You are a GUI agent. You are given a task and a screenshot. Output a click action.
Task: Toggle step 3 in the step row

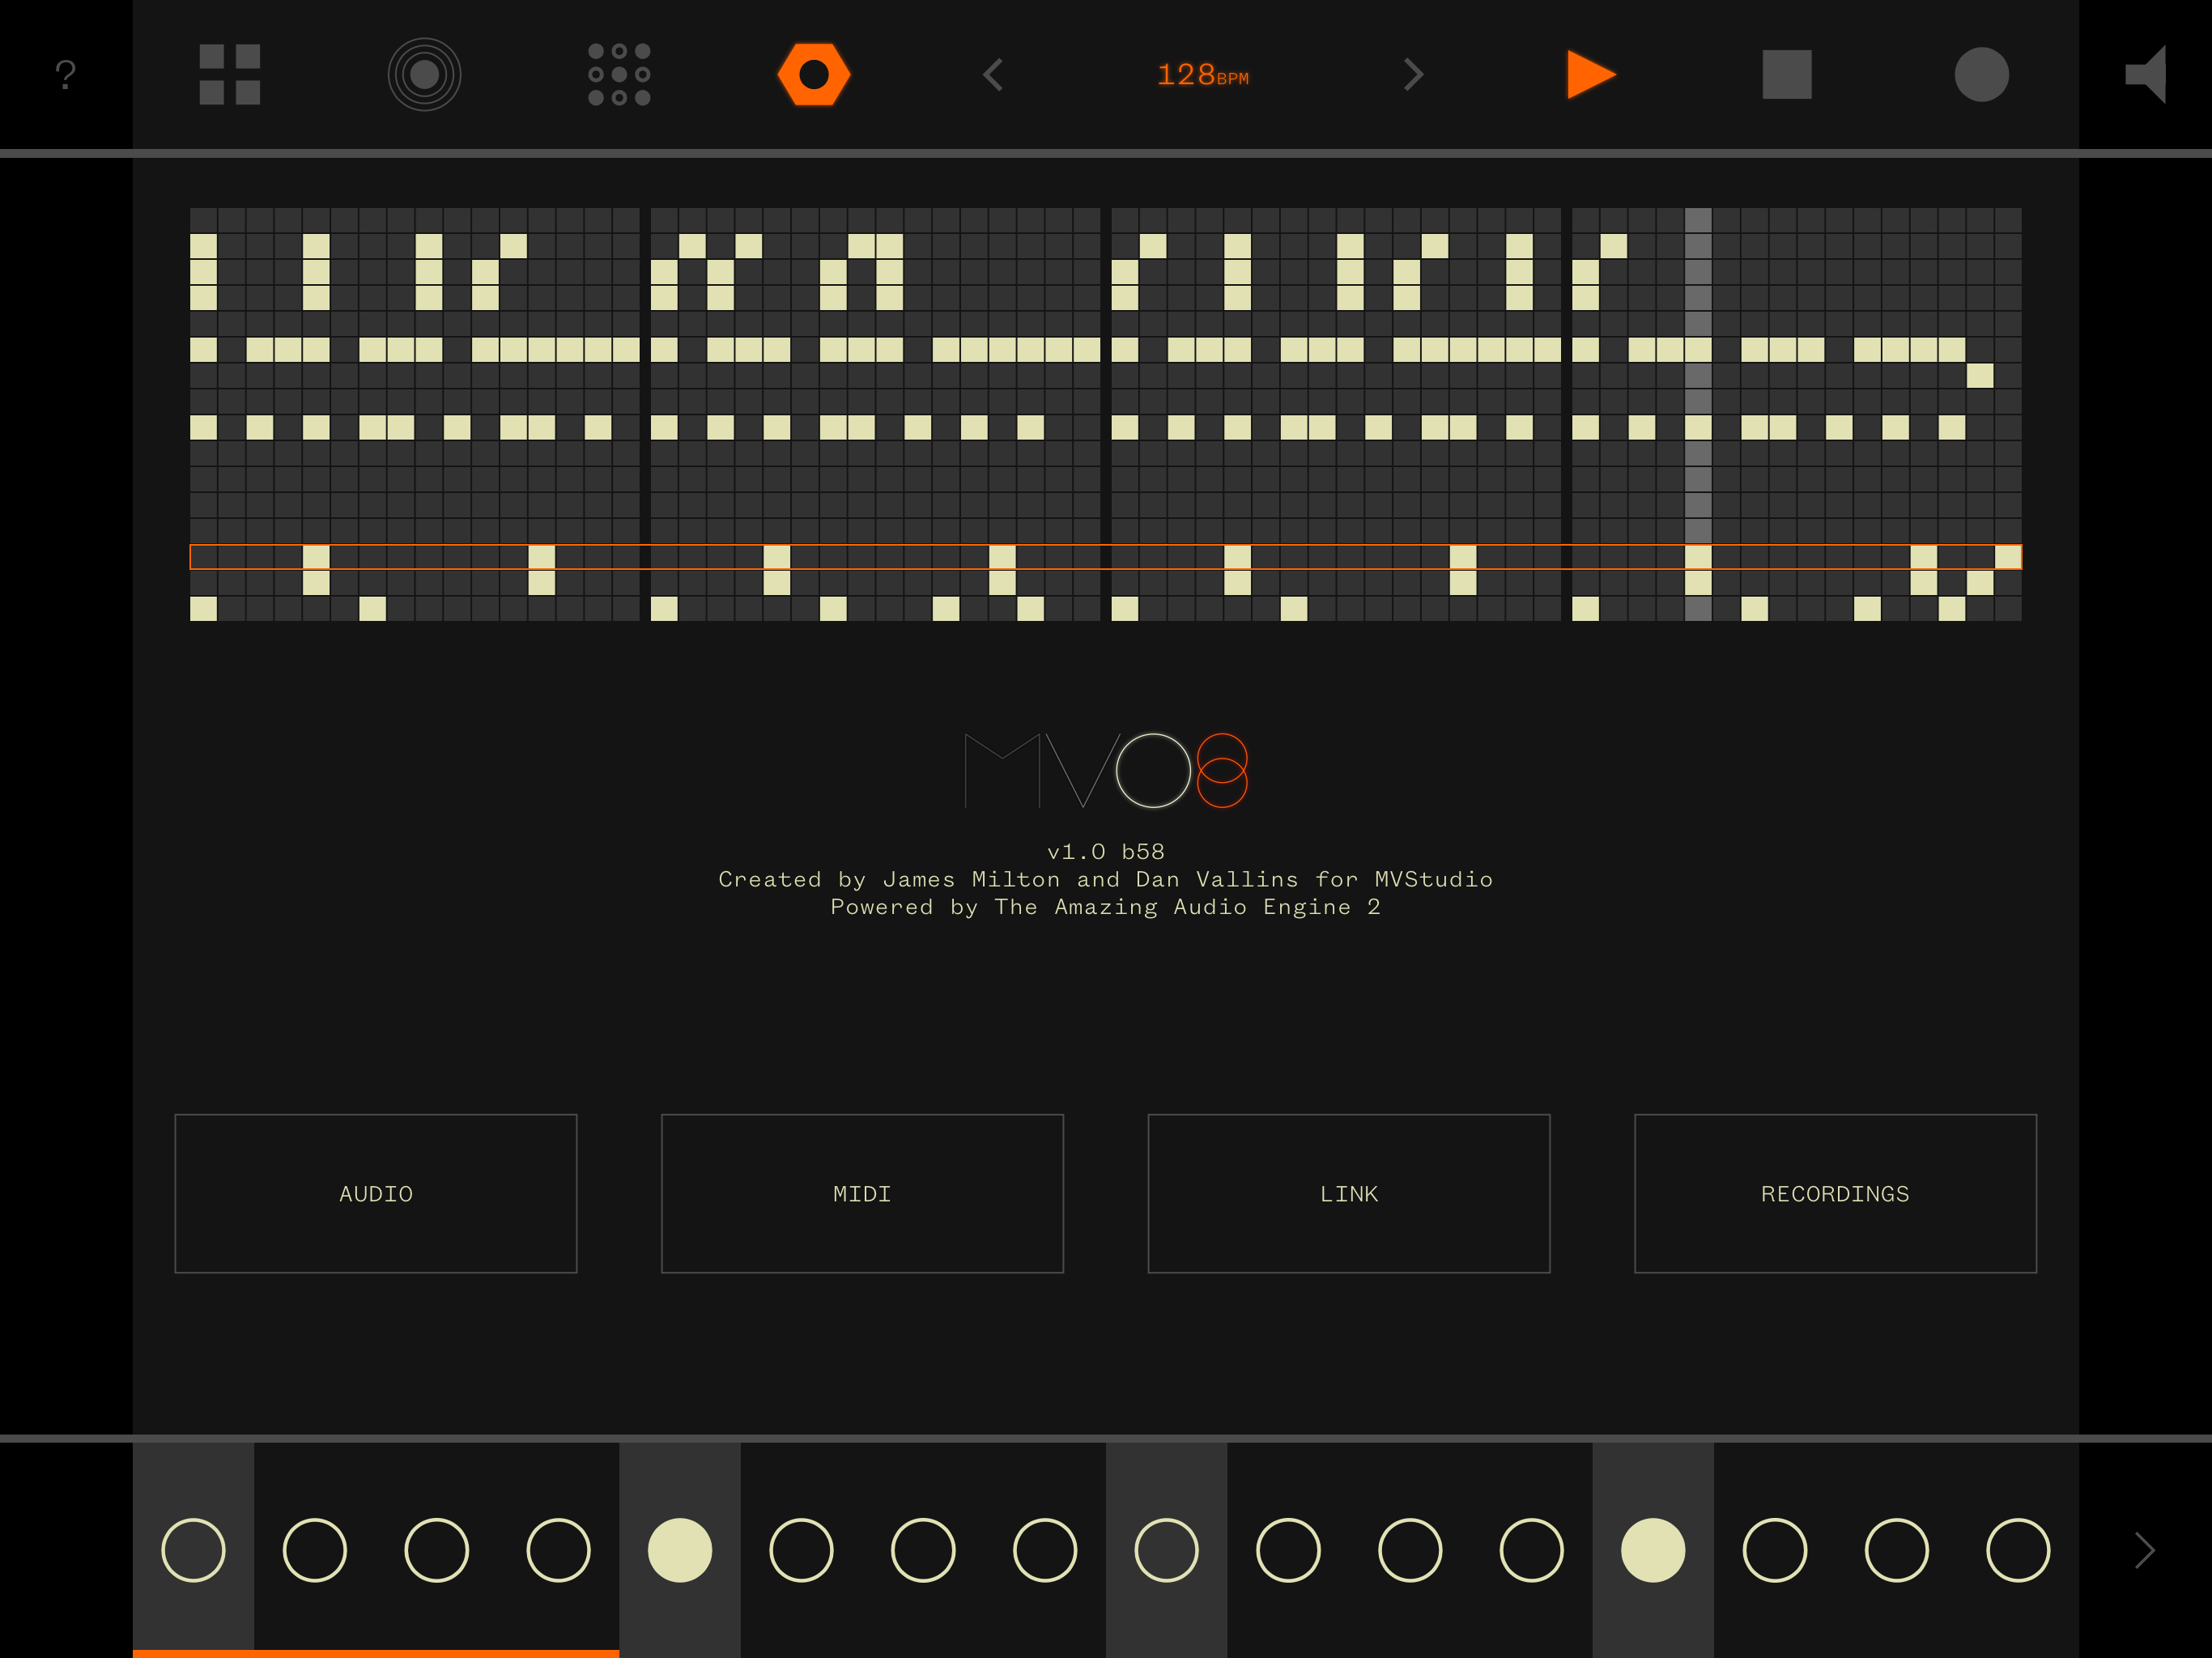pos(437,1550)
